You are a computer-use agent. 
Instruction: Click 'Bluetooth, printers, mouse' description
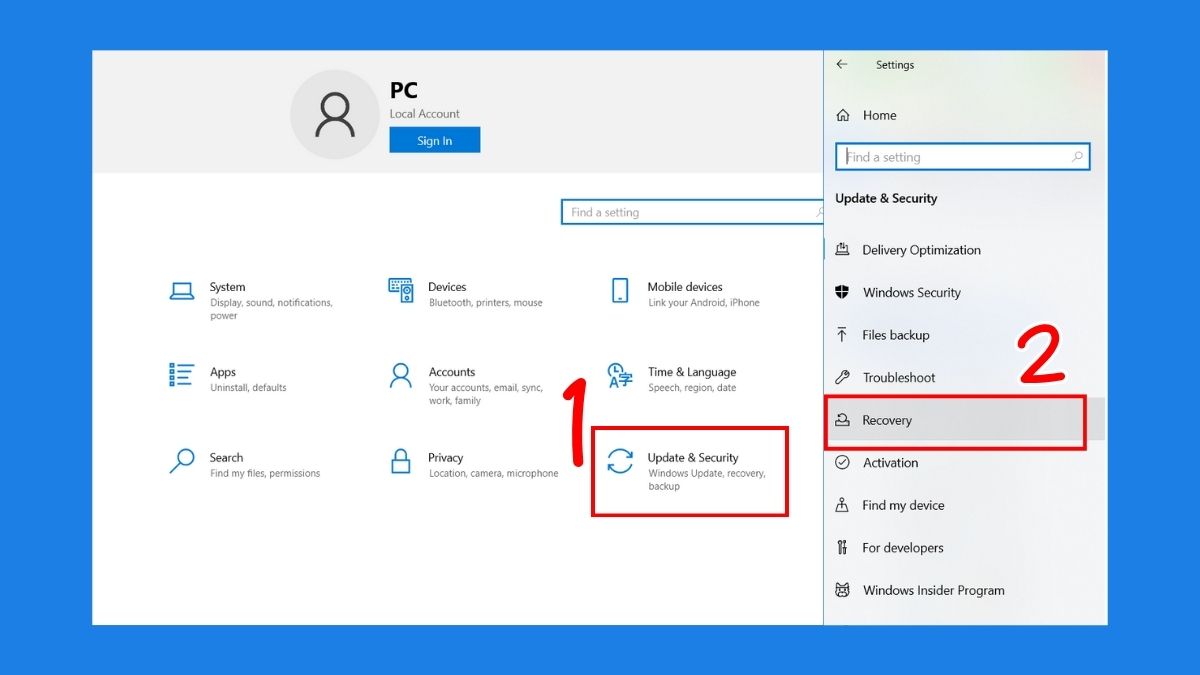486,303
